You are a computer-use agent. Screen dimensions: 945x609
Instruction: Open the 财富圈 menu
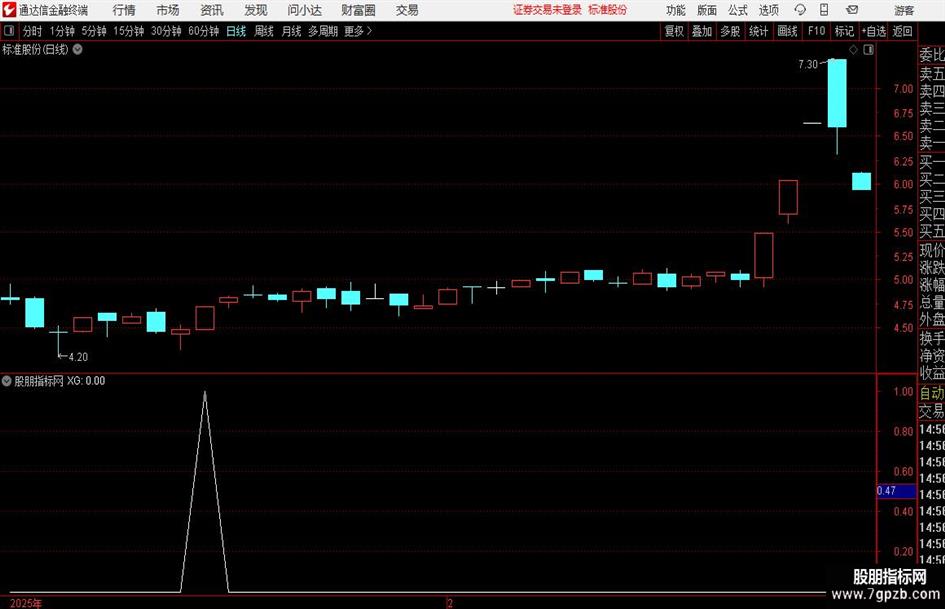358,10
